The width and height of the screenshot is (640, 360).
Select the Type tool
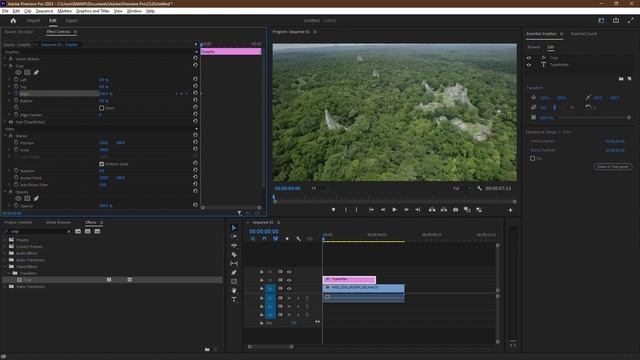coord(234,300)
